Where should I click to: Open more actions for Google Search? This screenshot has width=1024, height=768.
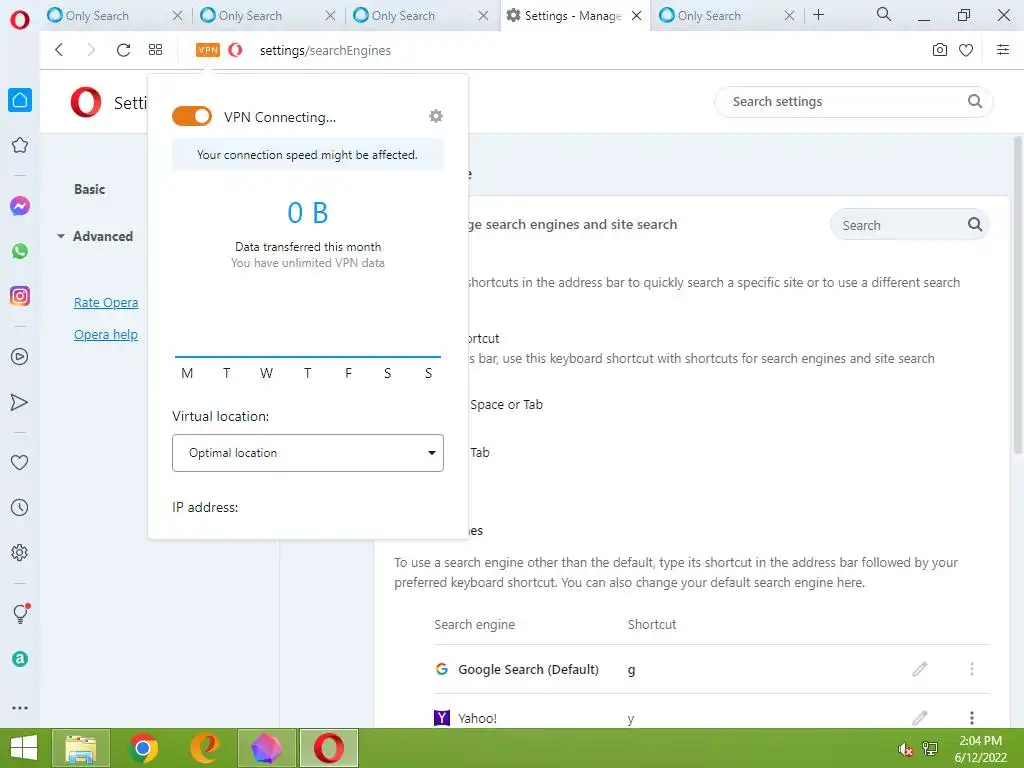tap(972, 669)
